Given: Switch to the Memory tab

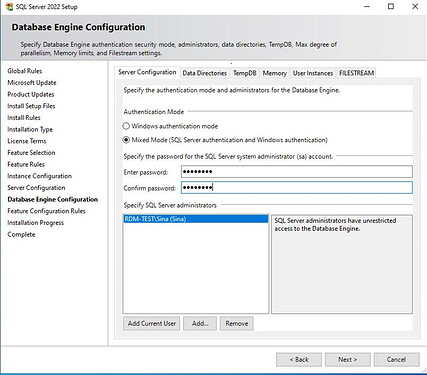Looking at the screenshot, I should coord(275,73).
